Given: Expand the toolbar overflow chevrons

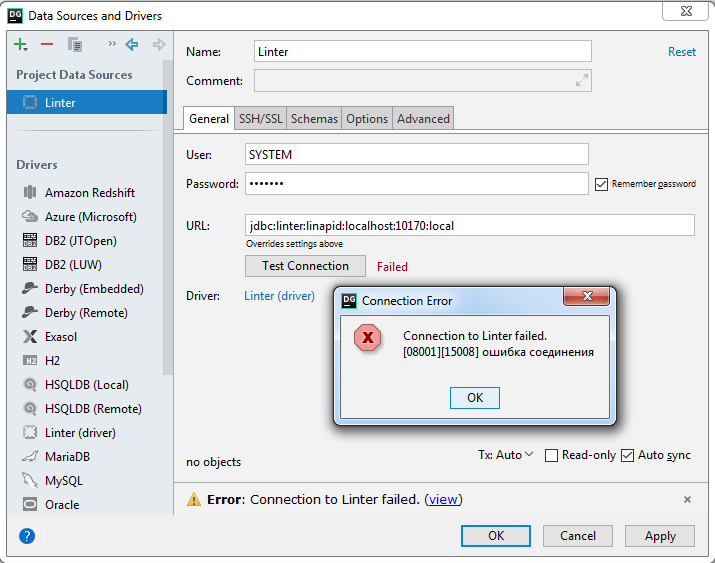Looking at the screenshot, I should tap(111, 44).
